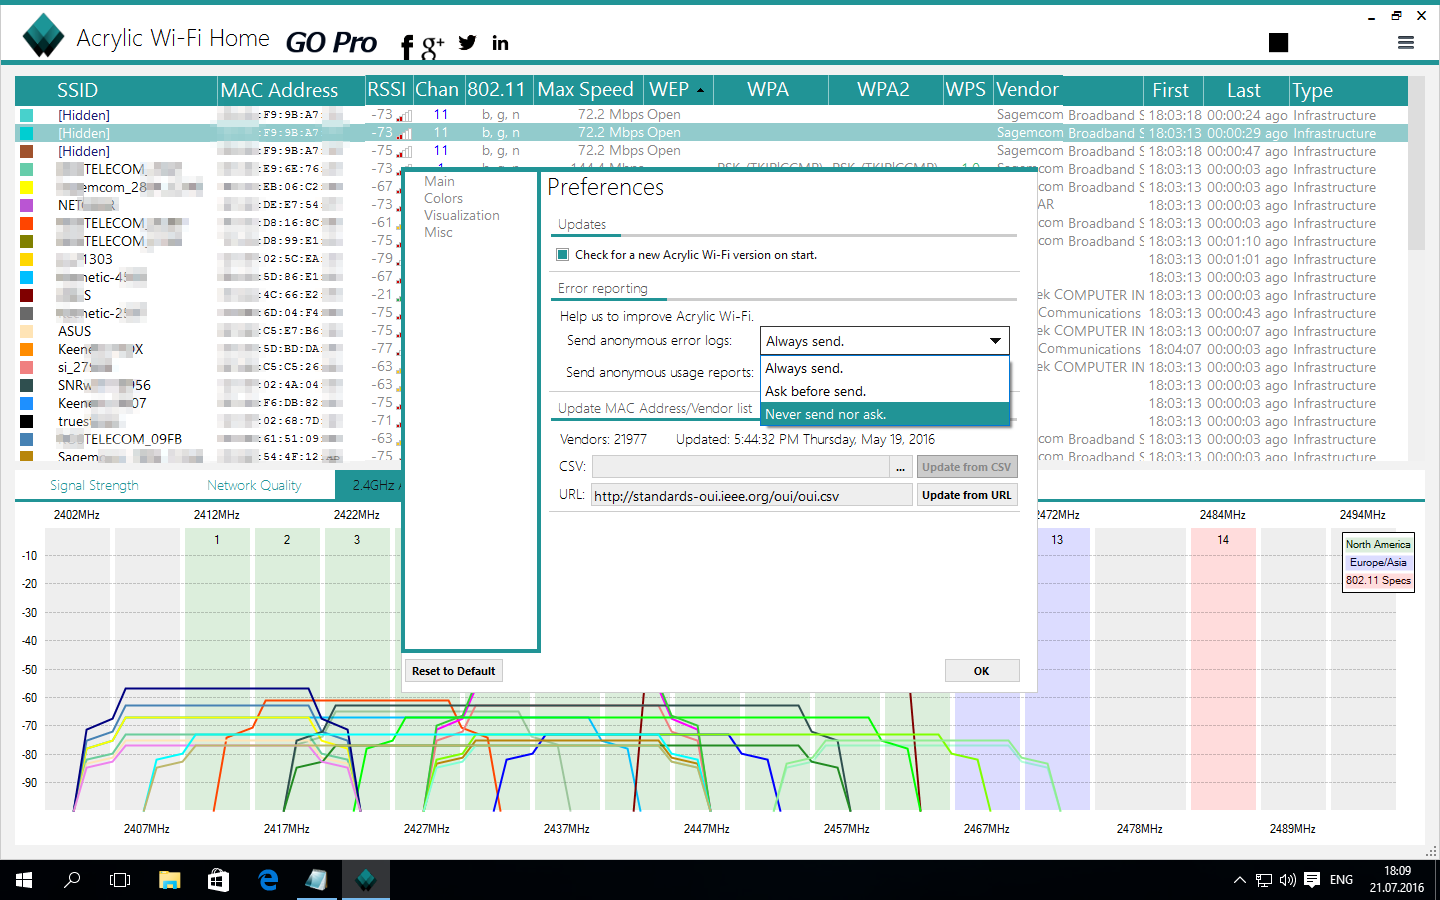The image size is (1440, 900).
Task: Click the vendor list URL input field
Action: 750,495
